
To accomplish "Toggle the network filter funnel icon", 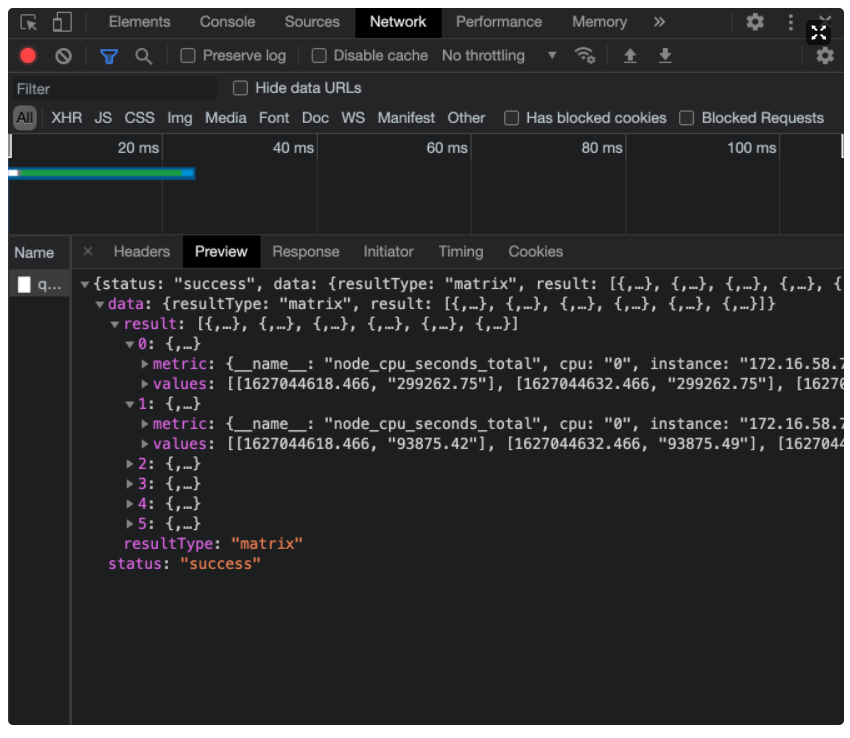I will point(109,56).
